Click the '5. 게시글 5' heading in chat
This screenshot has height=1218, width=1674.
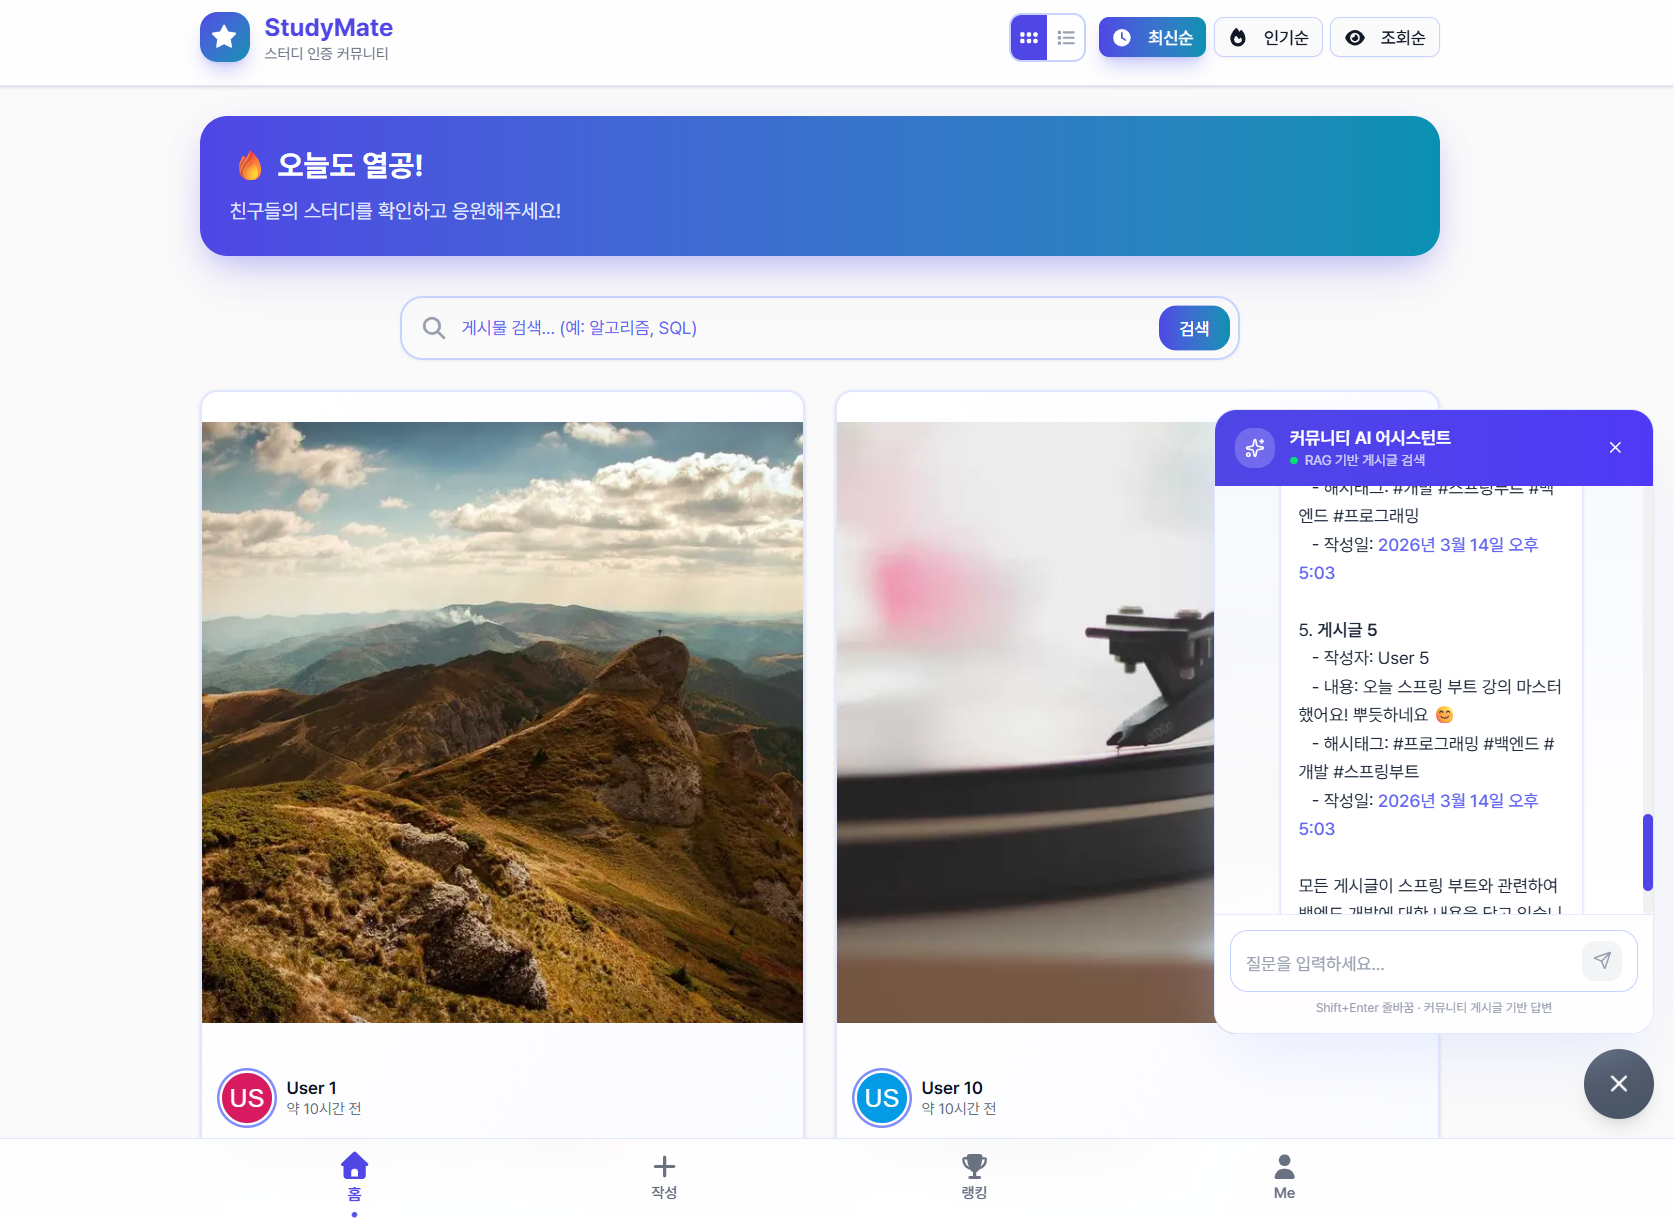[x=1338, y=630]
